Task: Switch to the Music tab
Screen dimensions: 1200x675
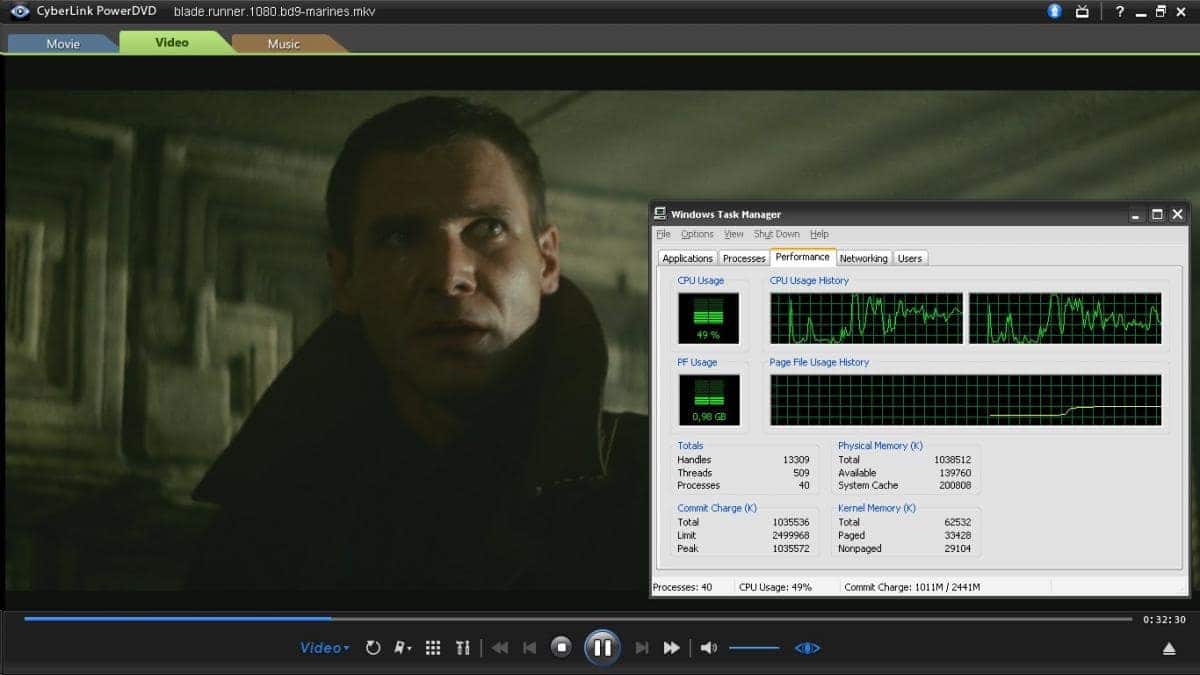Action: tap(284, 43)
